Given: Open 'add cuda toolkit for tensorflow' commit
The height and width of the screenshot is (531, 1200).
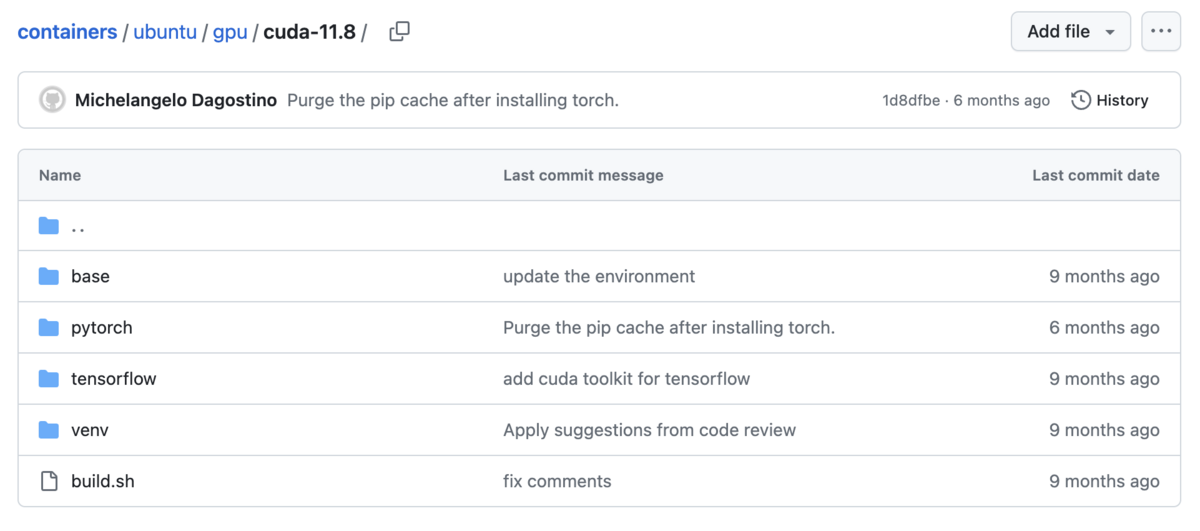Looking at the screenshot, I should 626,379.
